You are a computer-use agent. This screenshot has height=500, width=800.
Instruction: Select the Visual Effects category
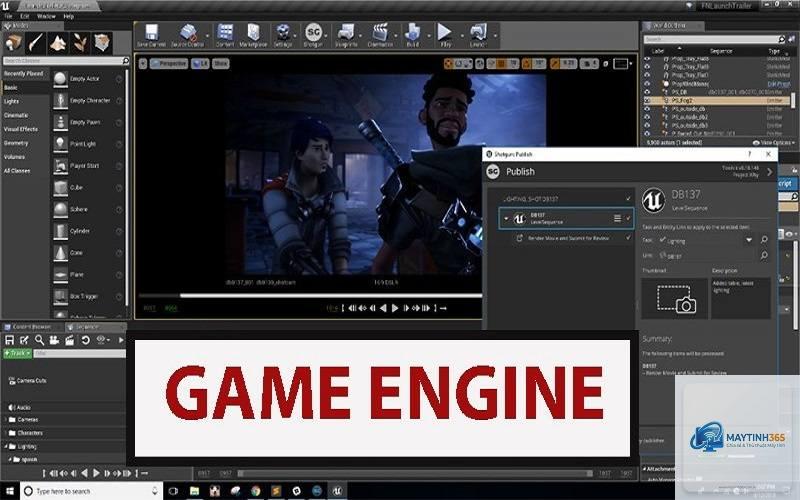[x=20, y=129]
